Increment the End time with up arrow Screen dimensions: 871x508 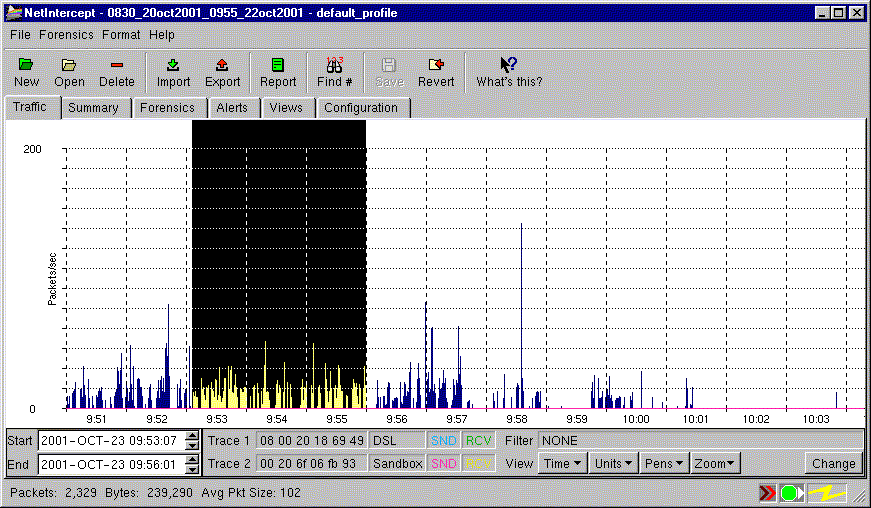click(x=192, y=459)
